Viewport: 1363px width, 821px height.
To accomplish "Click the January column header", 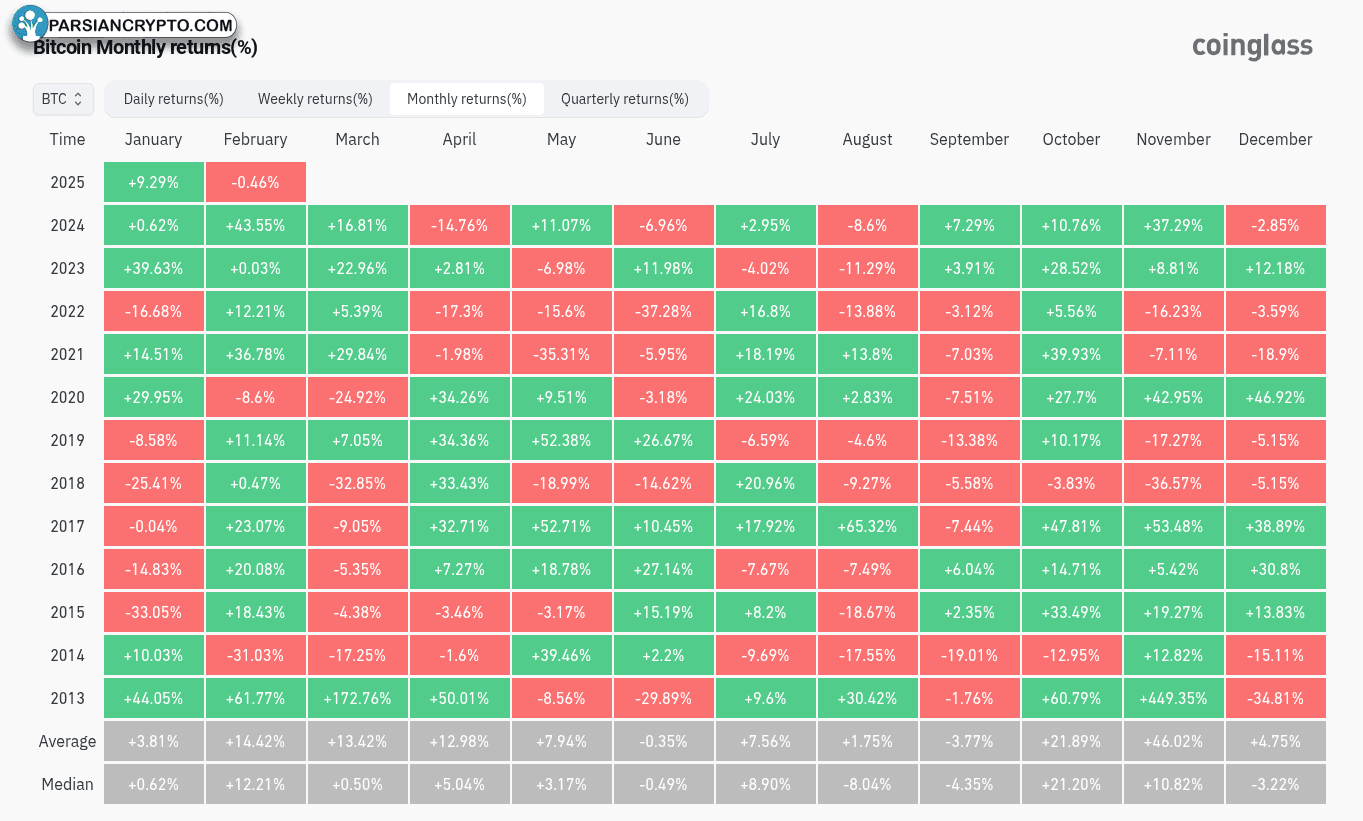I will point(153,139).
